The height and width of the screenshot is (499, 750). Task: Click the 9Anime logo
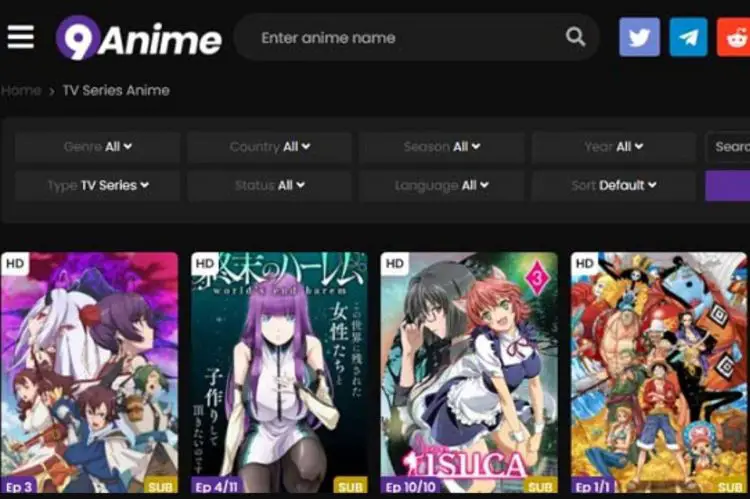pos(139,38)
